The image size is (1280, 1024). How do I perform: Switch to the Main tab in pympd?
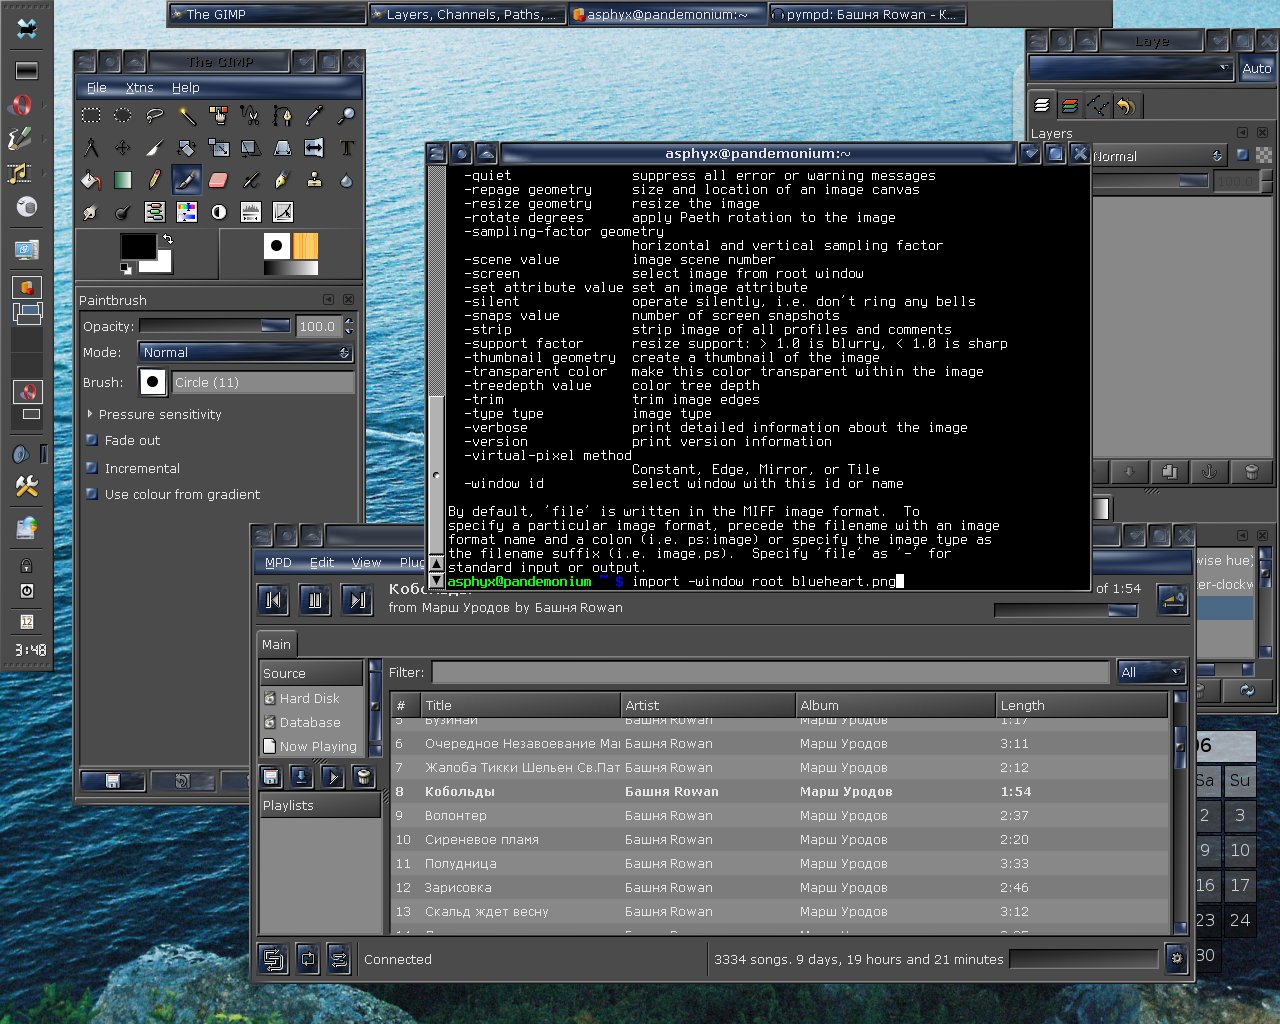click(x=276, y=644)
